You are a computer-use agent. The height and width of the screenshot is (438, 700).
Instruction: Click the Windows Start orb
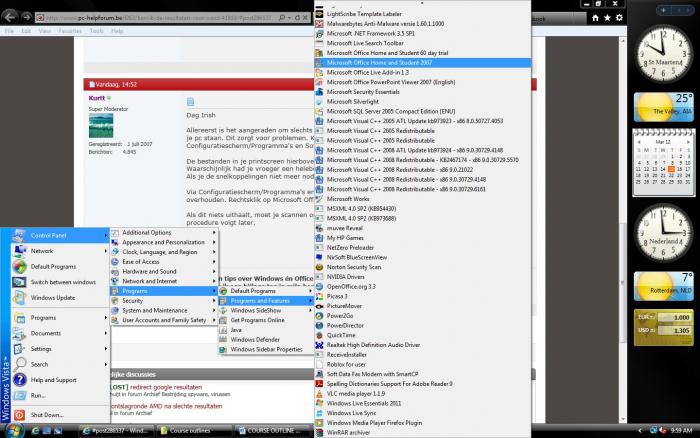click(x=12, y=430)
